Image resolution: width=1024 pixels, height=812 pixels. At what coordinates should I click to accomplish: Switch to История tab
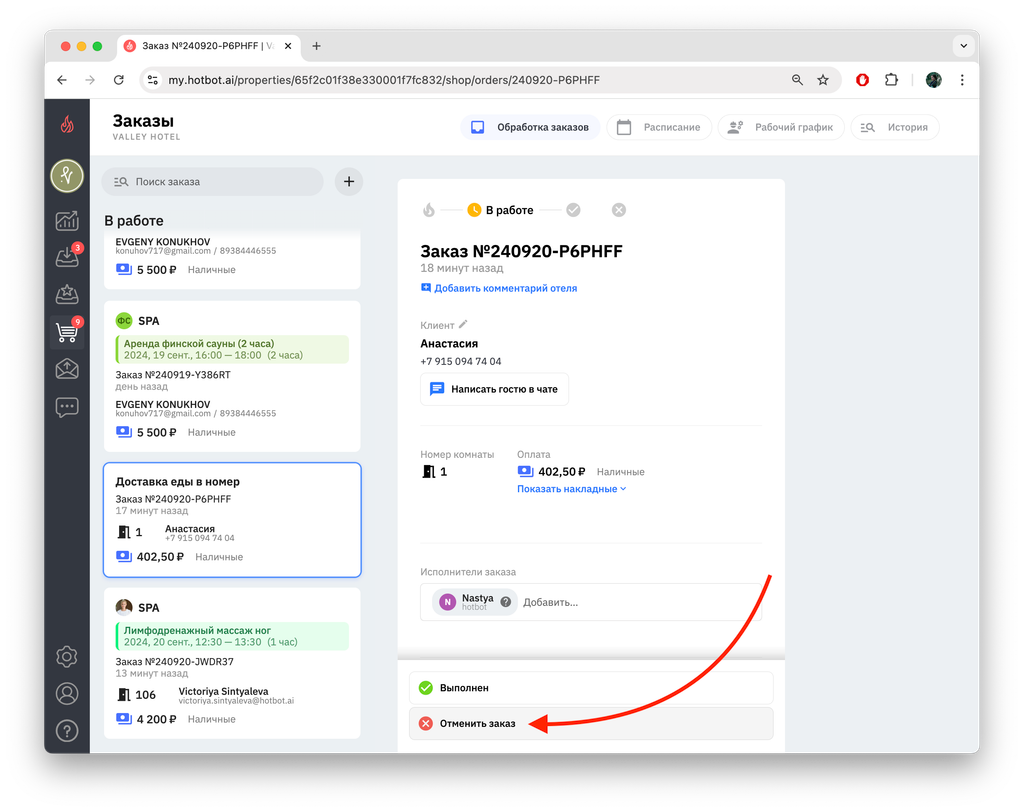coord(895,127)
